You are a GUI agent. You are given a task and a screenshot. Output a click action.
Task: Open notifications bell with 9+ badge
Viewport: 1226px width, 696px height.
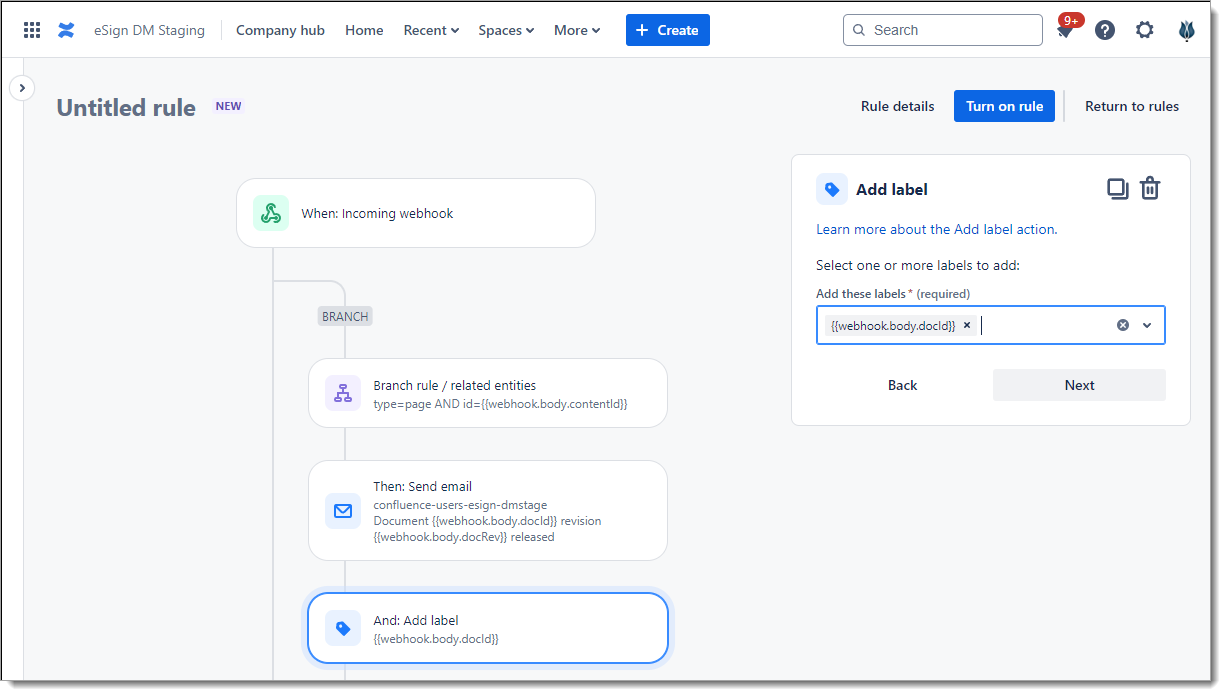1065,31
